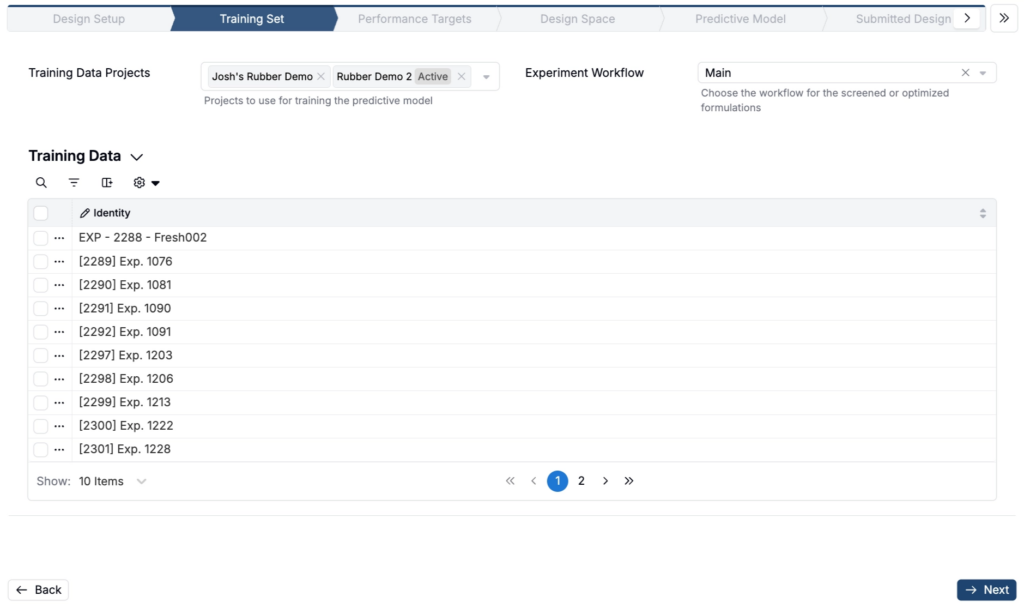Toggle the select-all checkbox in header
This screenshot has height=608, width=1024.
pyautogui.click(x=40, y=213)
